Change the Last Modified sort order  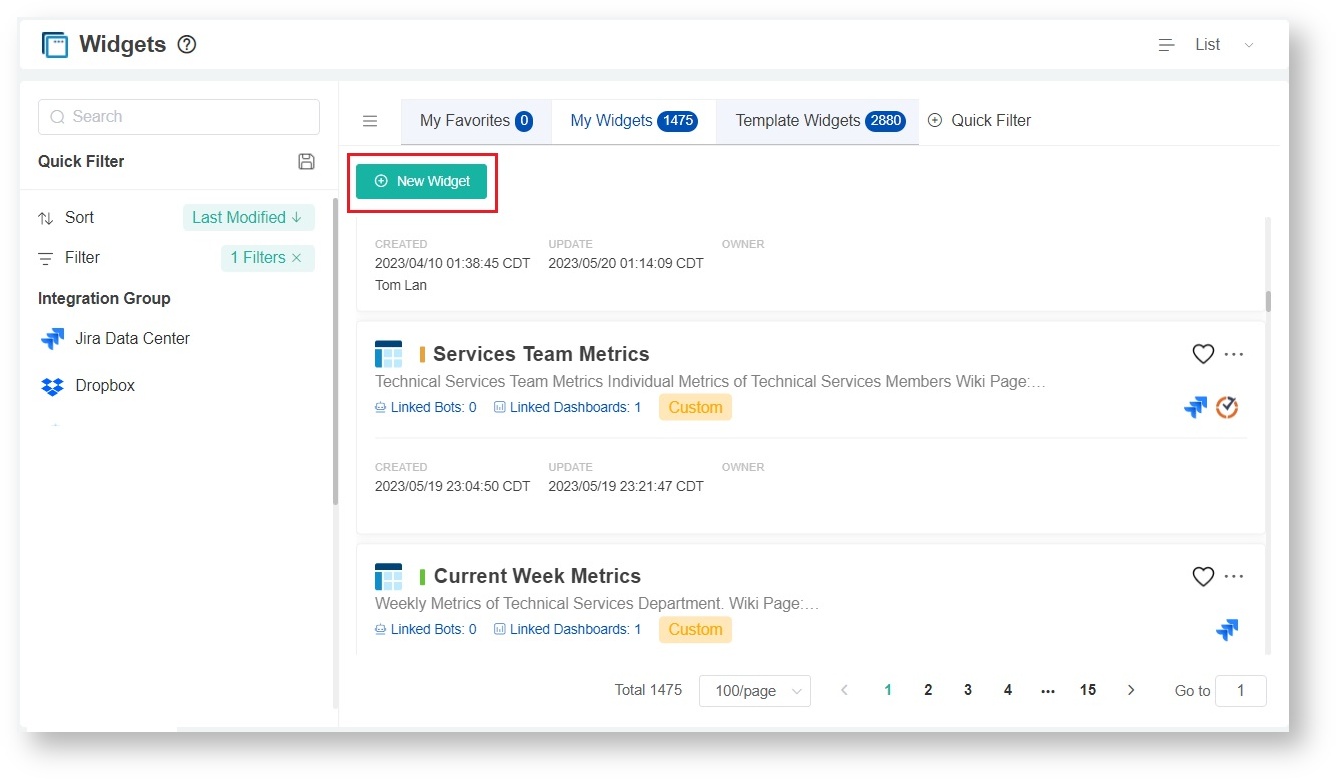(247, 218)
